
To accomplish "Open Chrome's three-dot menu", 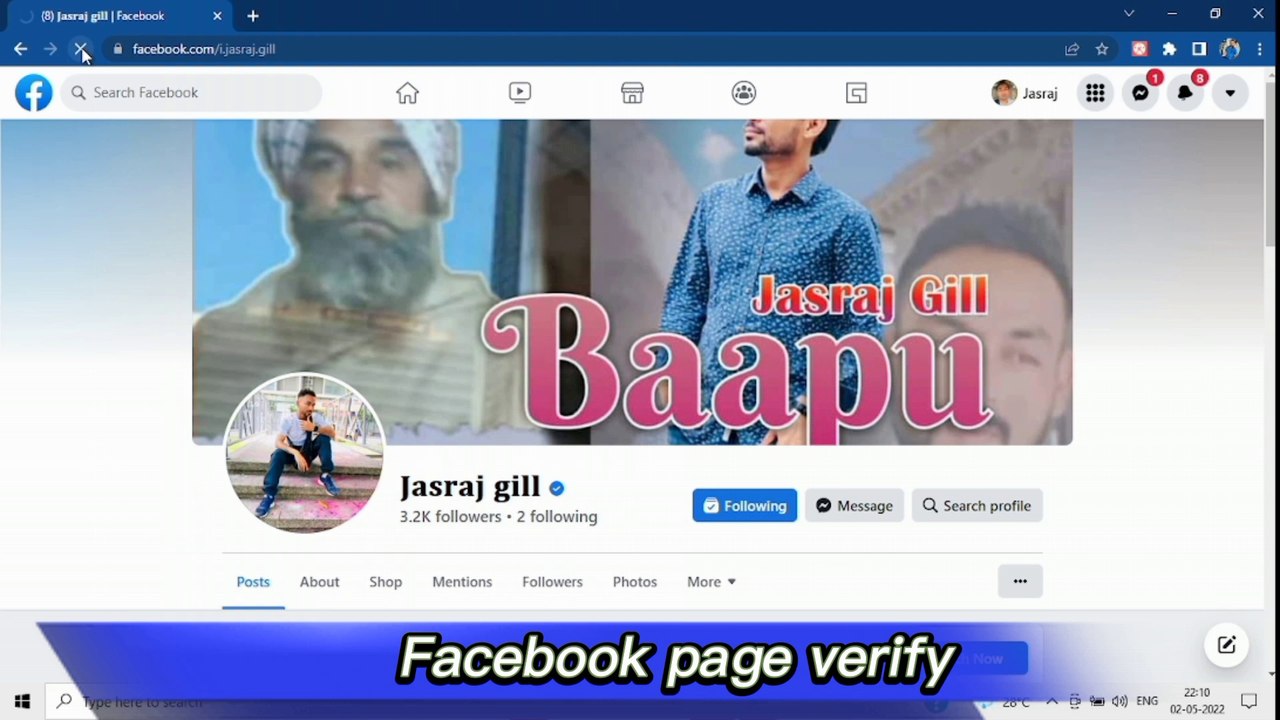I will [1259, 49].
